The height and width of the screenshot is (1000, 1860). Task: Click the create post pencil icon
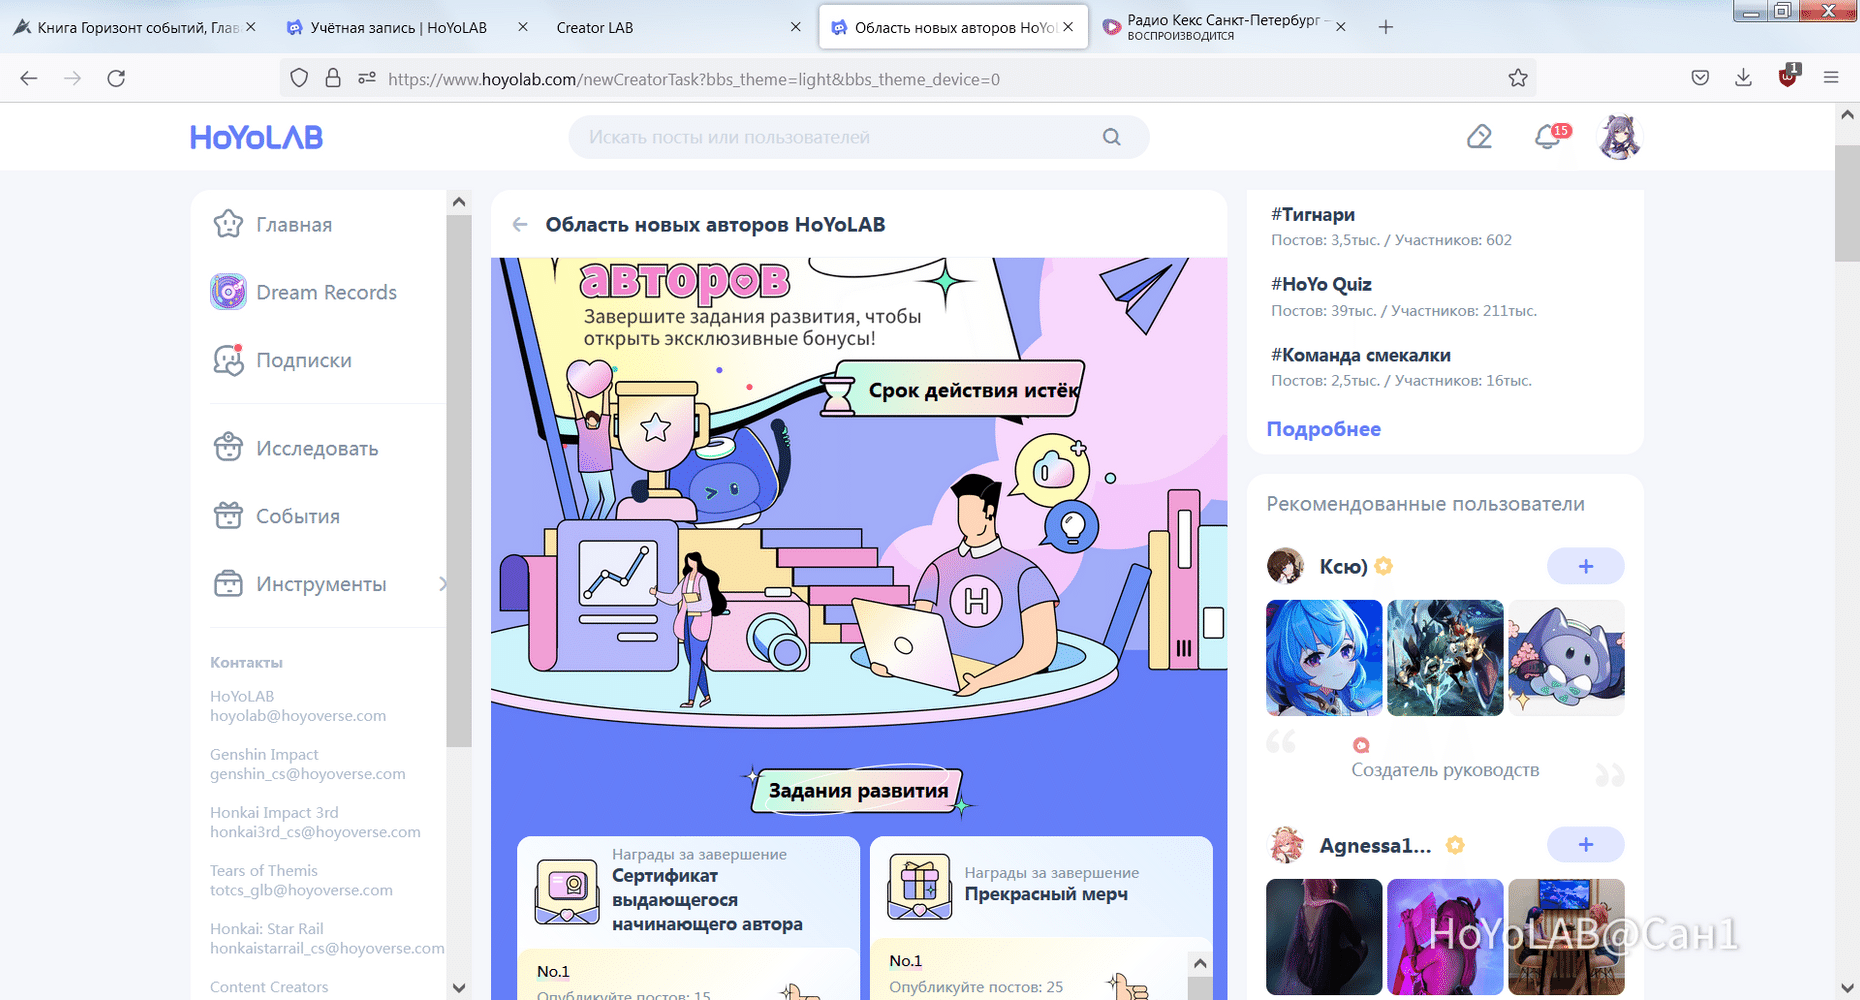[1479, 137]
